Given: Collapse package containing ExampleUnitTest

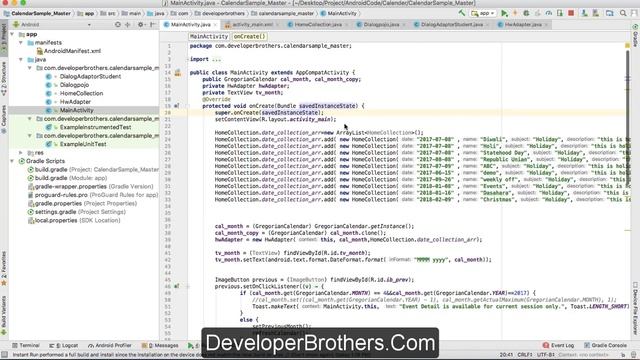Looking at the screenshot, I should [x=30, y=136].
